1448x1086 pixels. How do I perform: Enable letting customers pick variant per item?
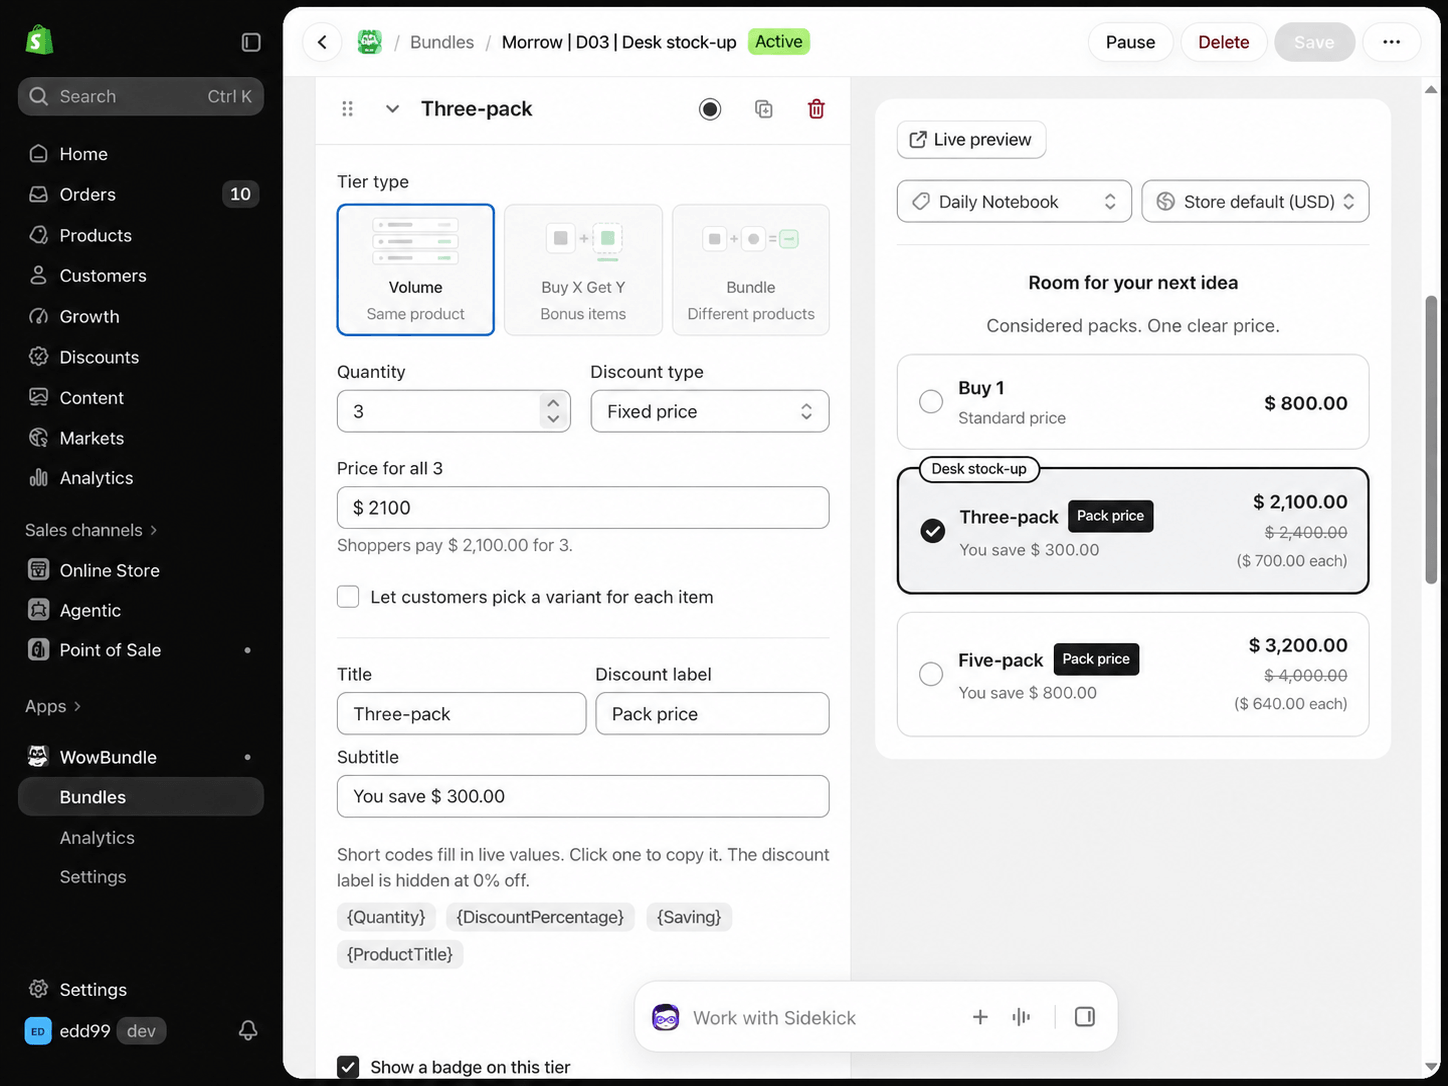[348, 597]
